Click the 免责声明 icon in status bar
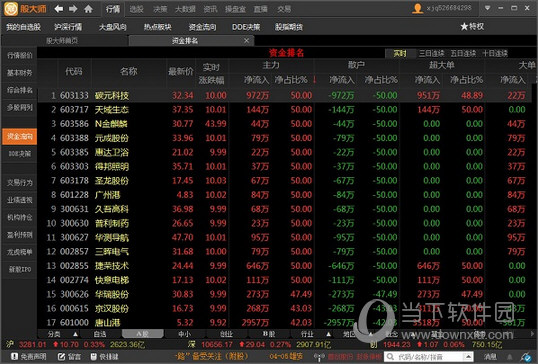Image resolution: width=538 pixels, height=364 pixels. coord(14,356)
